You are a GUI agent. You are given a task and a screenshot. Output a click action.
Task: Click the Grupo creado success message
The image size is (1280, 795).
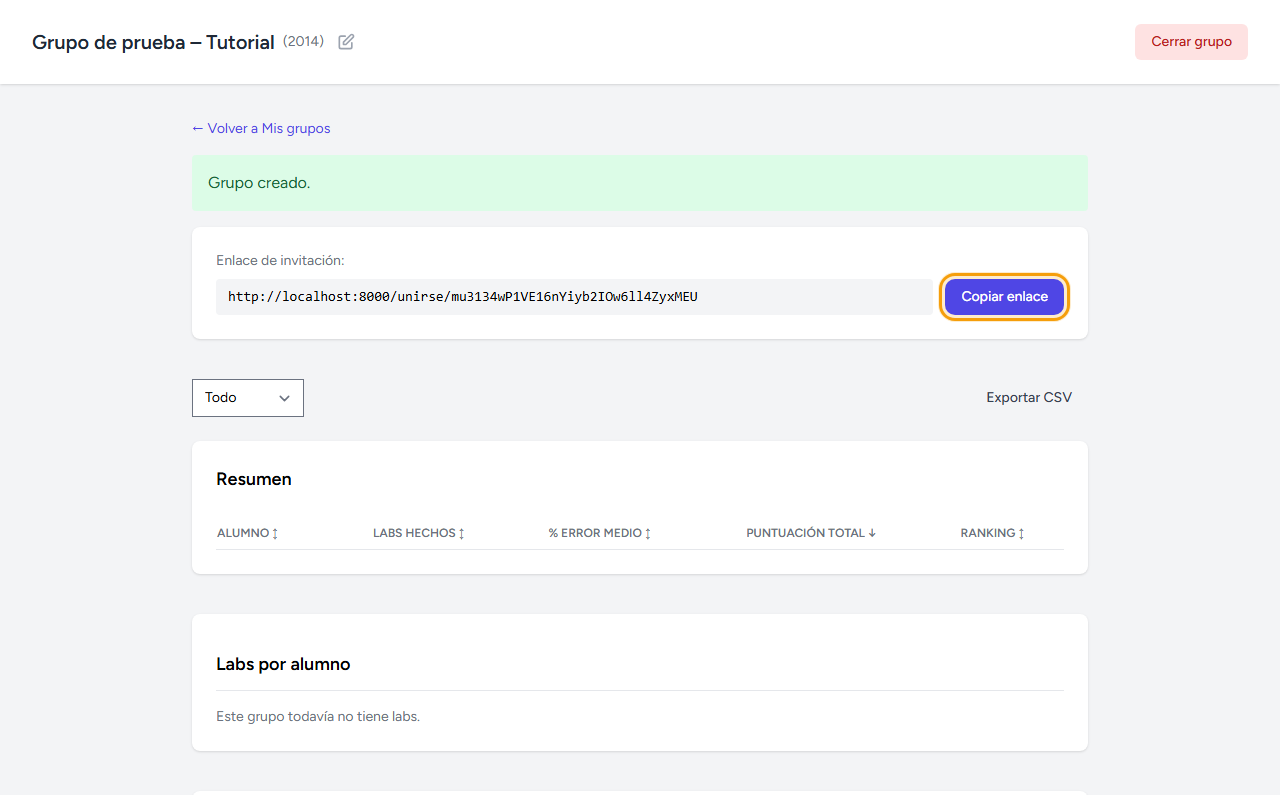click(x=640, y=183)
